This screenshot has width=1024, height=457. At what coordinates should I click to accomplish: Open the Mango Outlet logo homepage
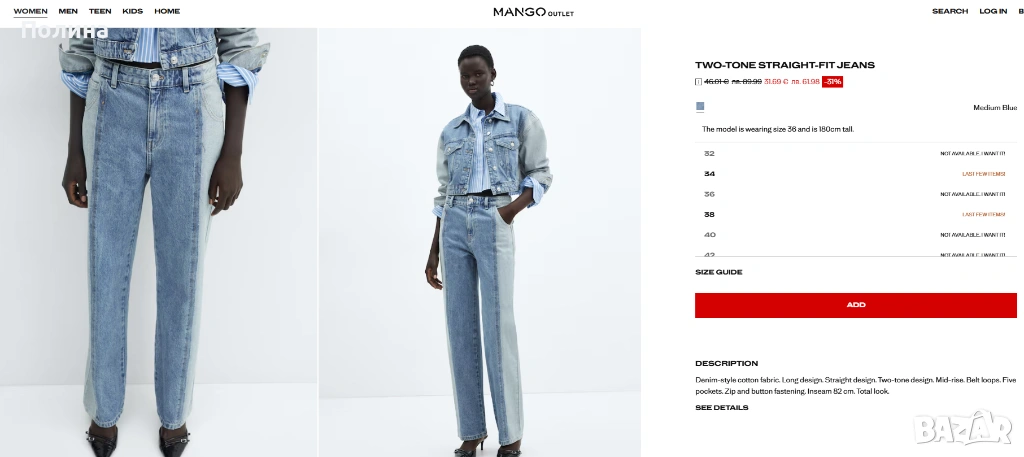[533, 12]
